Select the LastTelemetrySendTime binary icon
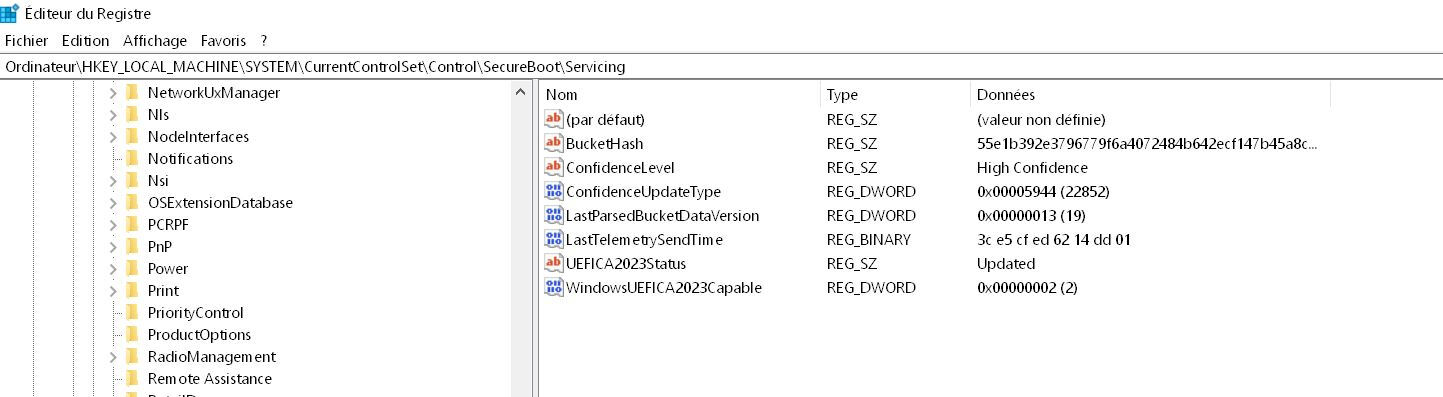The height and width of the screenshot is (397, 1443). 554,239
